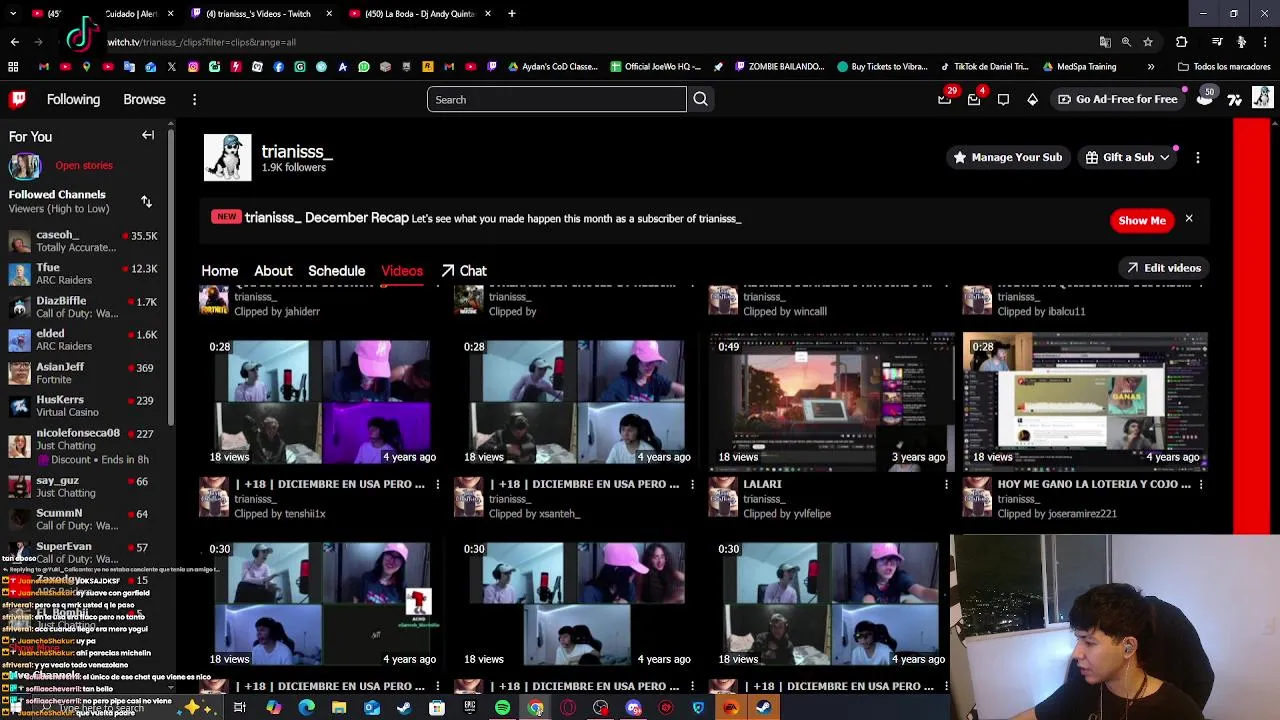Screen dimensions: 1280x720
Task: Open options for clip by xsanteh_
Action: click(x=692, y=484)
